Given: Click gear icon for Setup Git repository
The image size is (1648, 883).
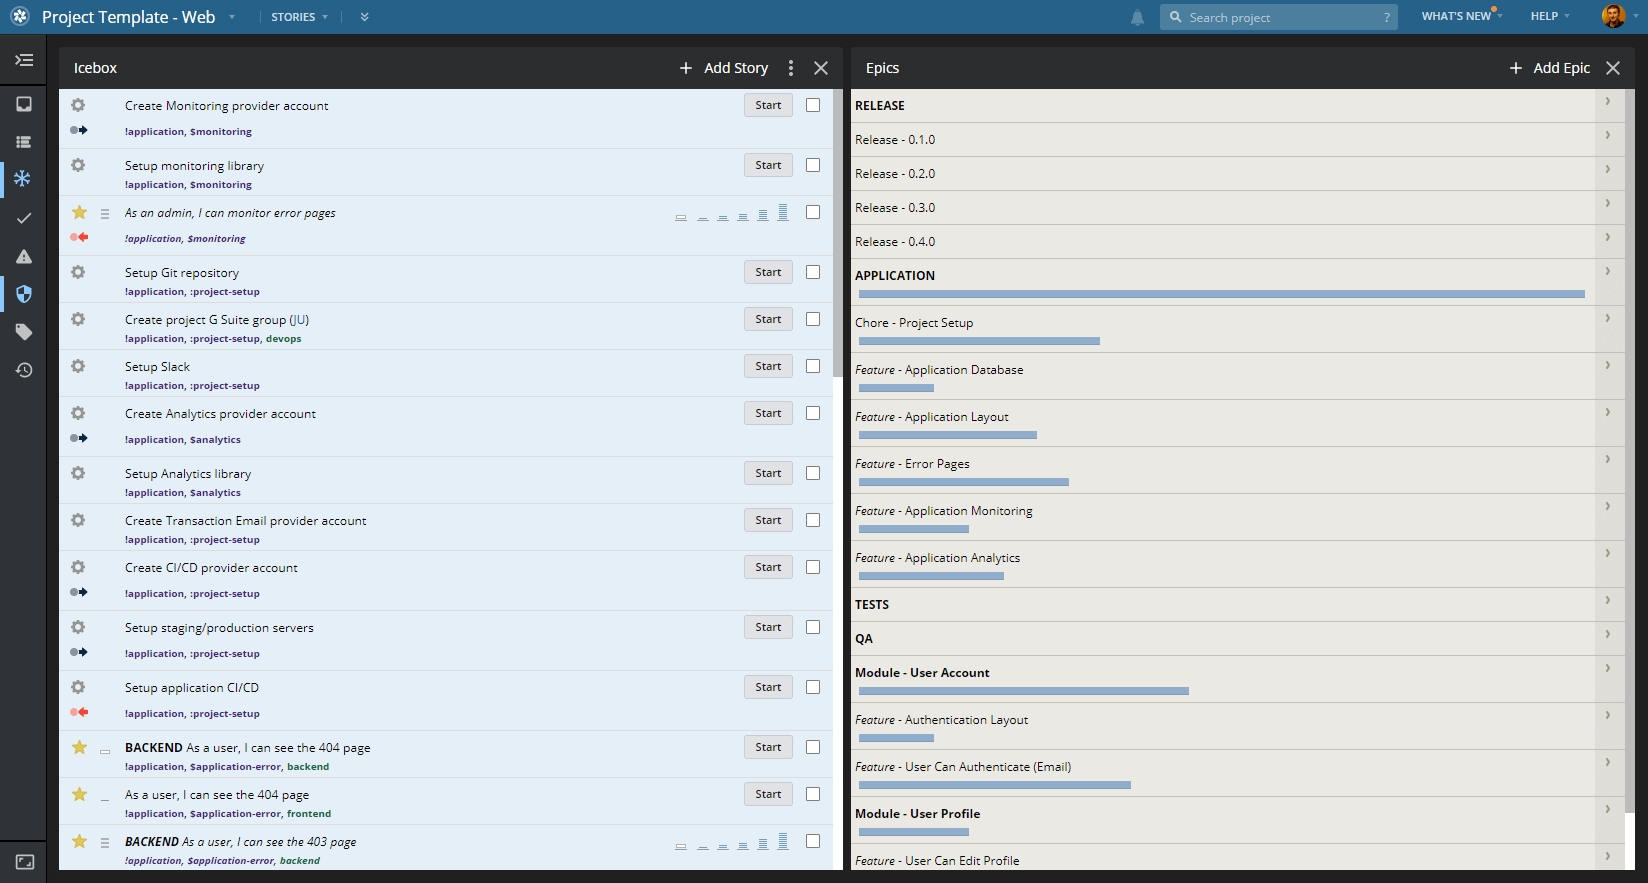Looking at the screenshot, I should [78, 272].
